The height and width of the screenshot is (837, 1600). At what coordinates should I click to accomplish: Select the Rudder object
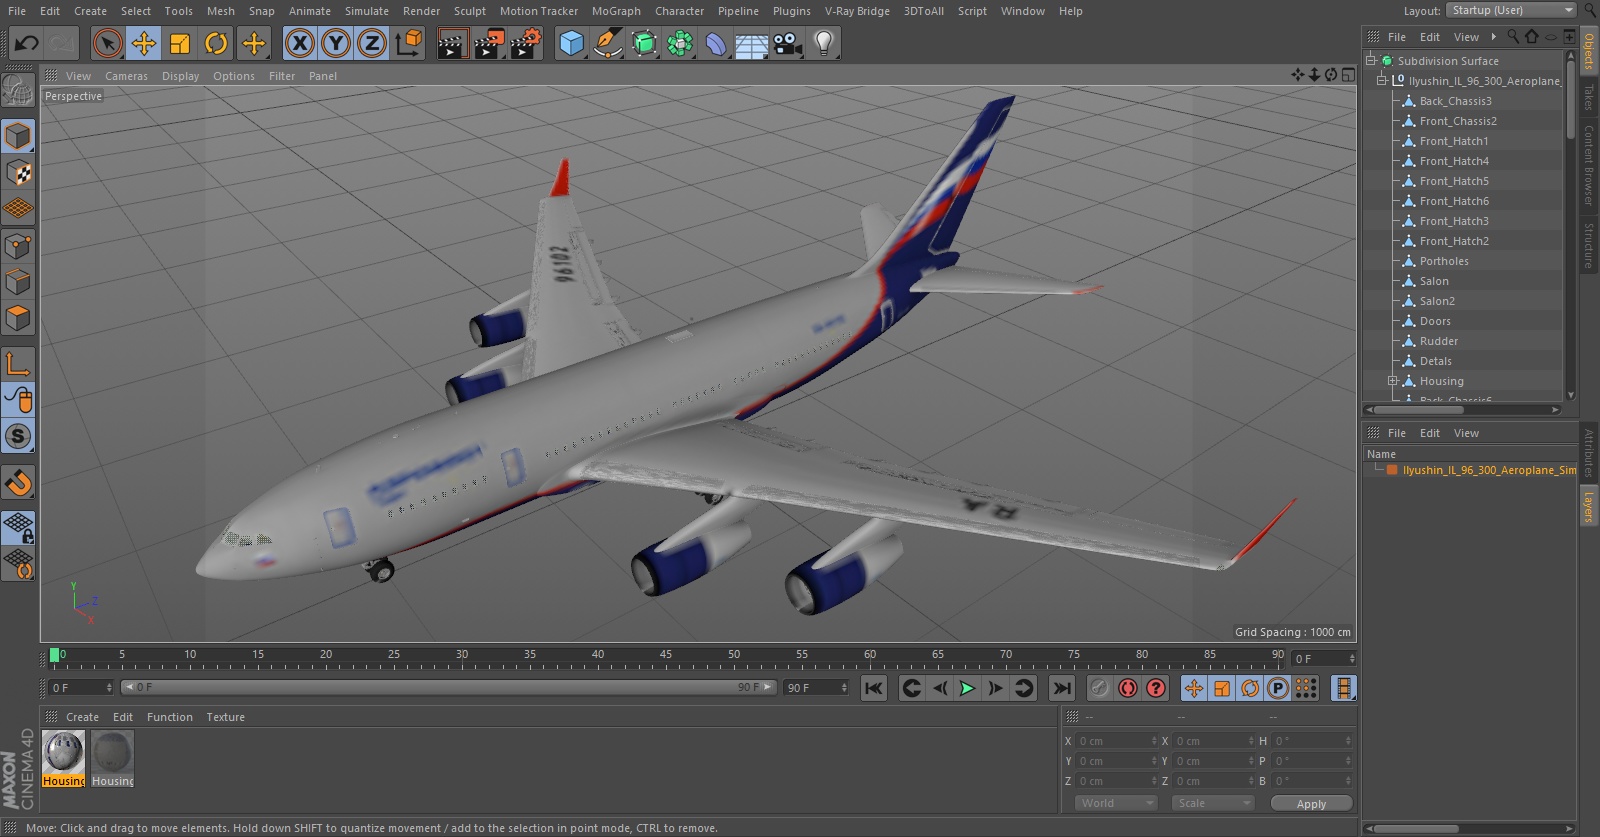tap(1439, 341)
